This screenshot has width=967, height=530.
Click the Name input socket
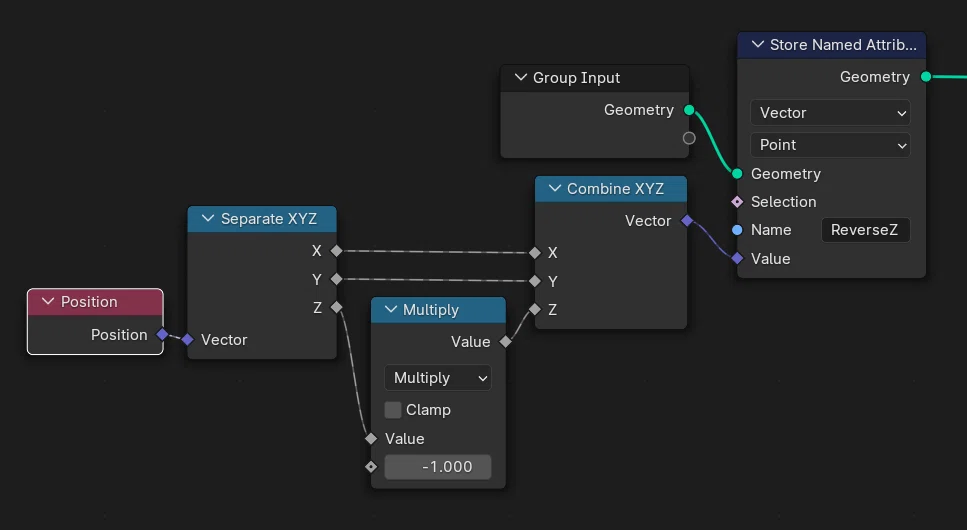coord(737,230)
